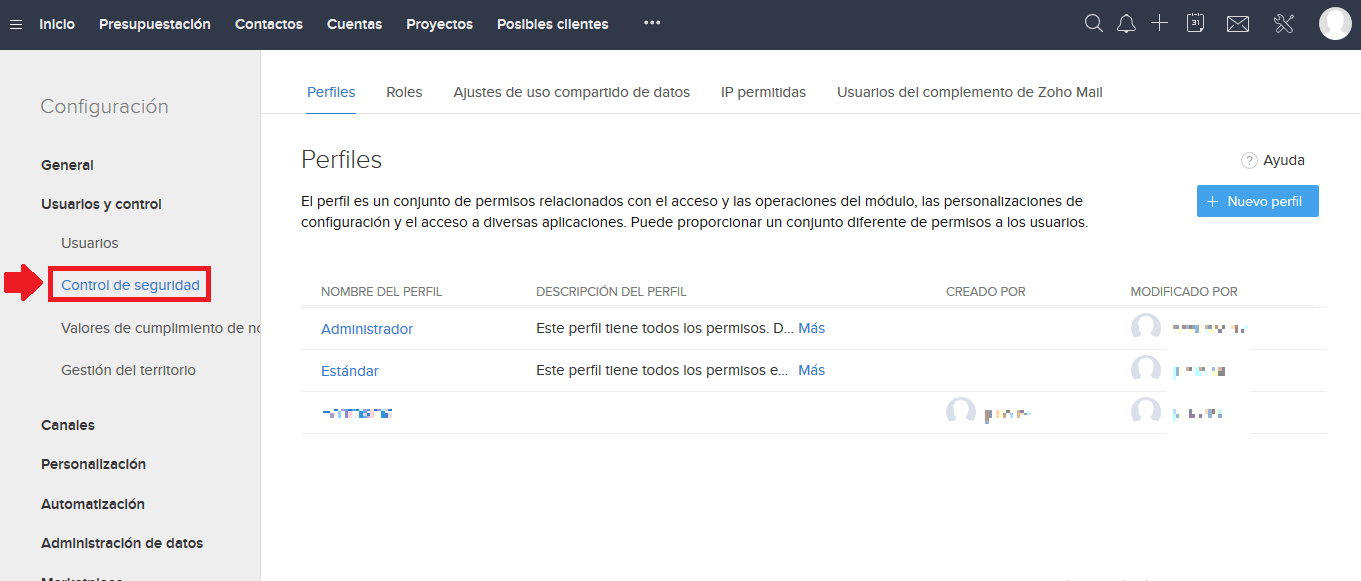Open the Automatización section
Screen dimensions: 1361x581
click(92, 503)
